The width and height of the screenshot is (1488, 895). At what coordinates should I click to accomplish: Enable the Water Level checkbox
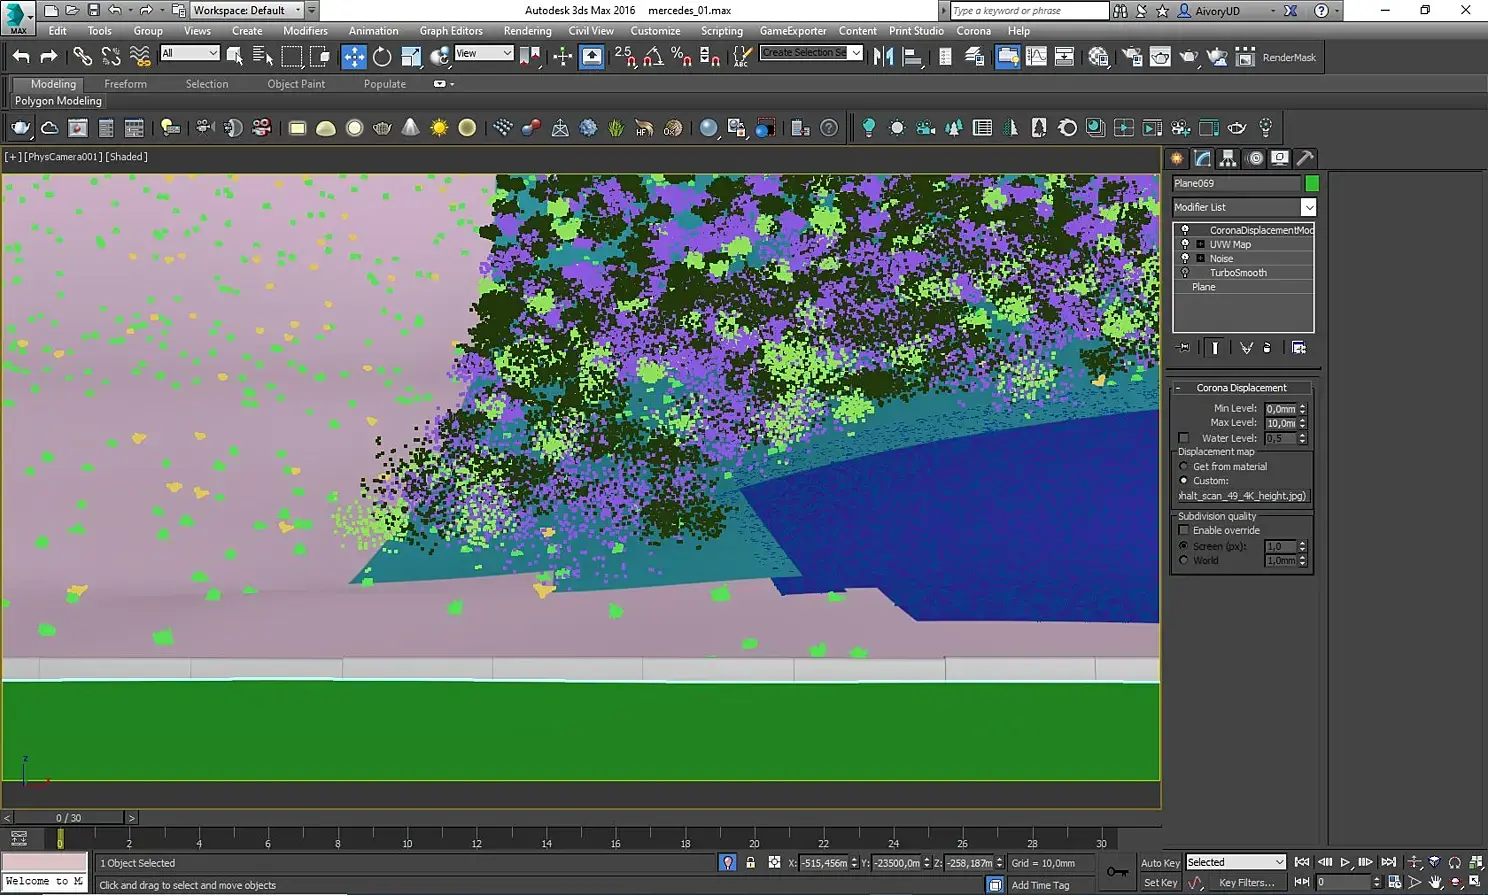pyautogui.click(x=1184, y=438)
